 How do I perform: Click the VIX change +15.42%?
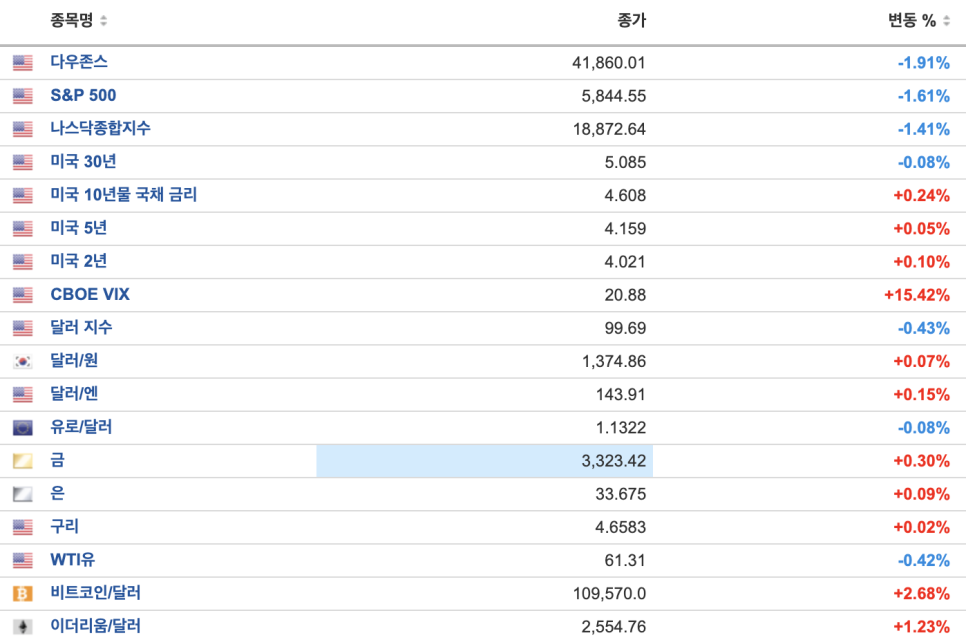(x=917, y=295)
